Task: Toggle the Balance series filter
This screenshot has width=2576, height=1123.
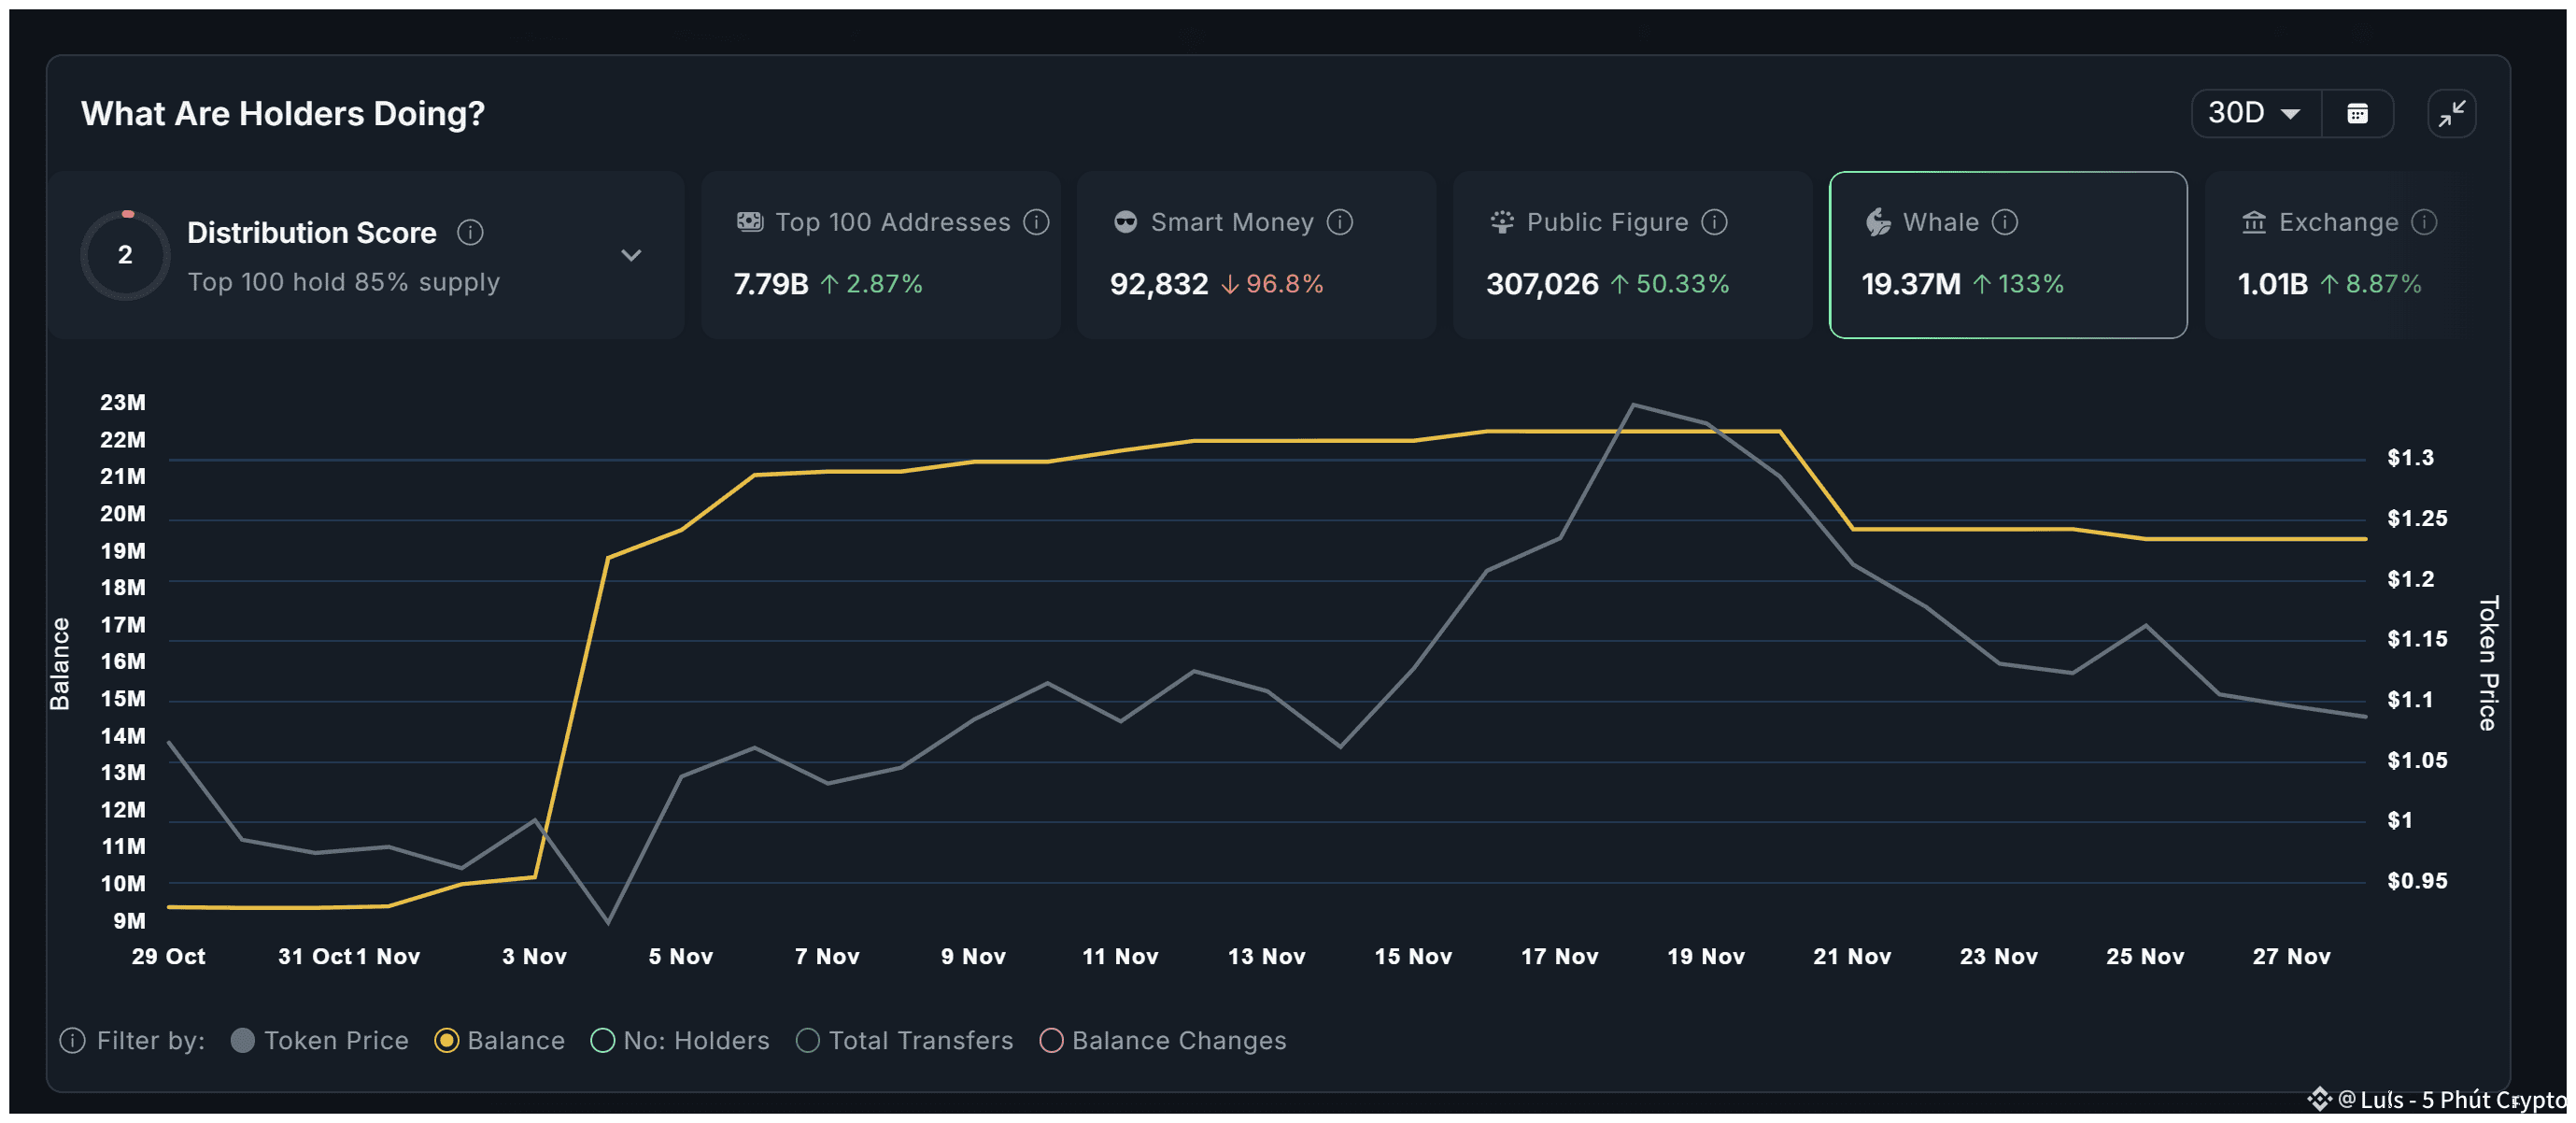Action: tap(500, 1040)
